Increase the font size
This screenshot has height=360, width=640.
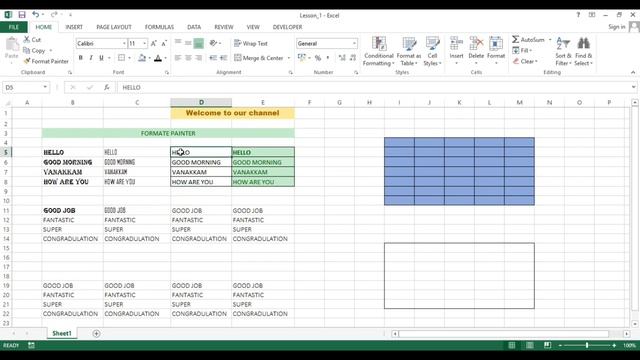154,43
